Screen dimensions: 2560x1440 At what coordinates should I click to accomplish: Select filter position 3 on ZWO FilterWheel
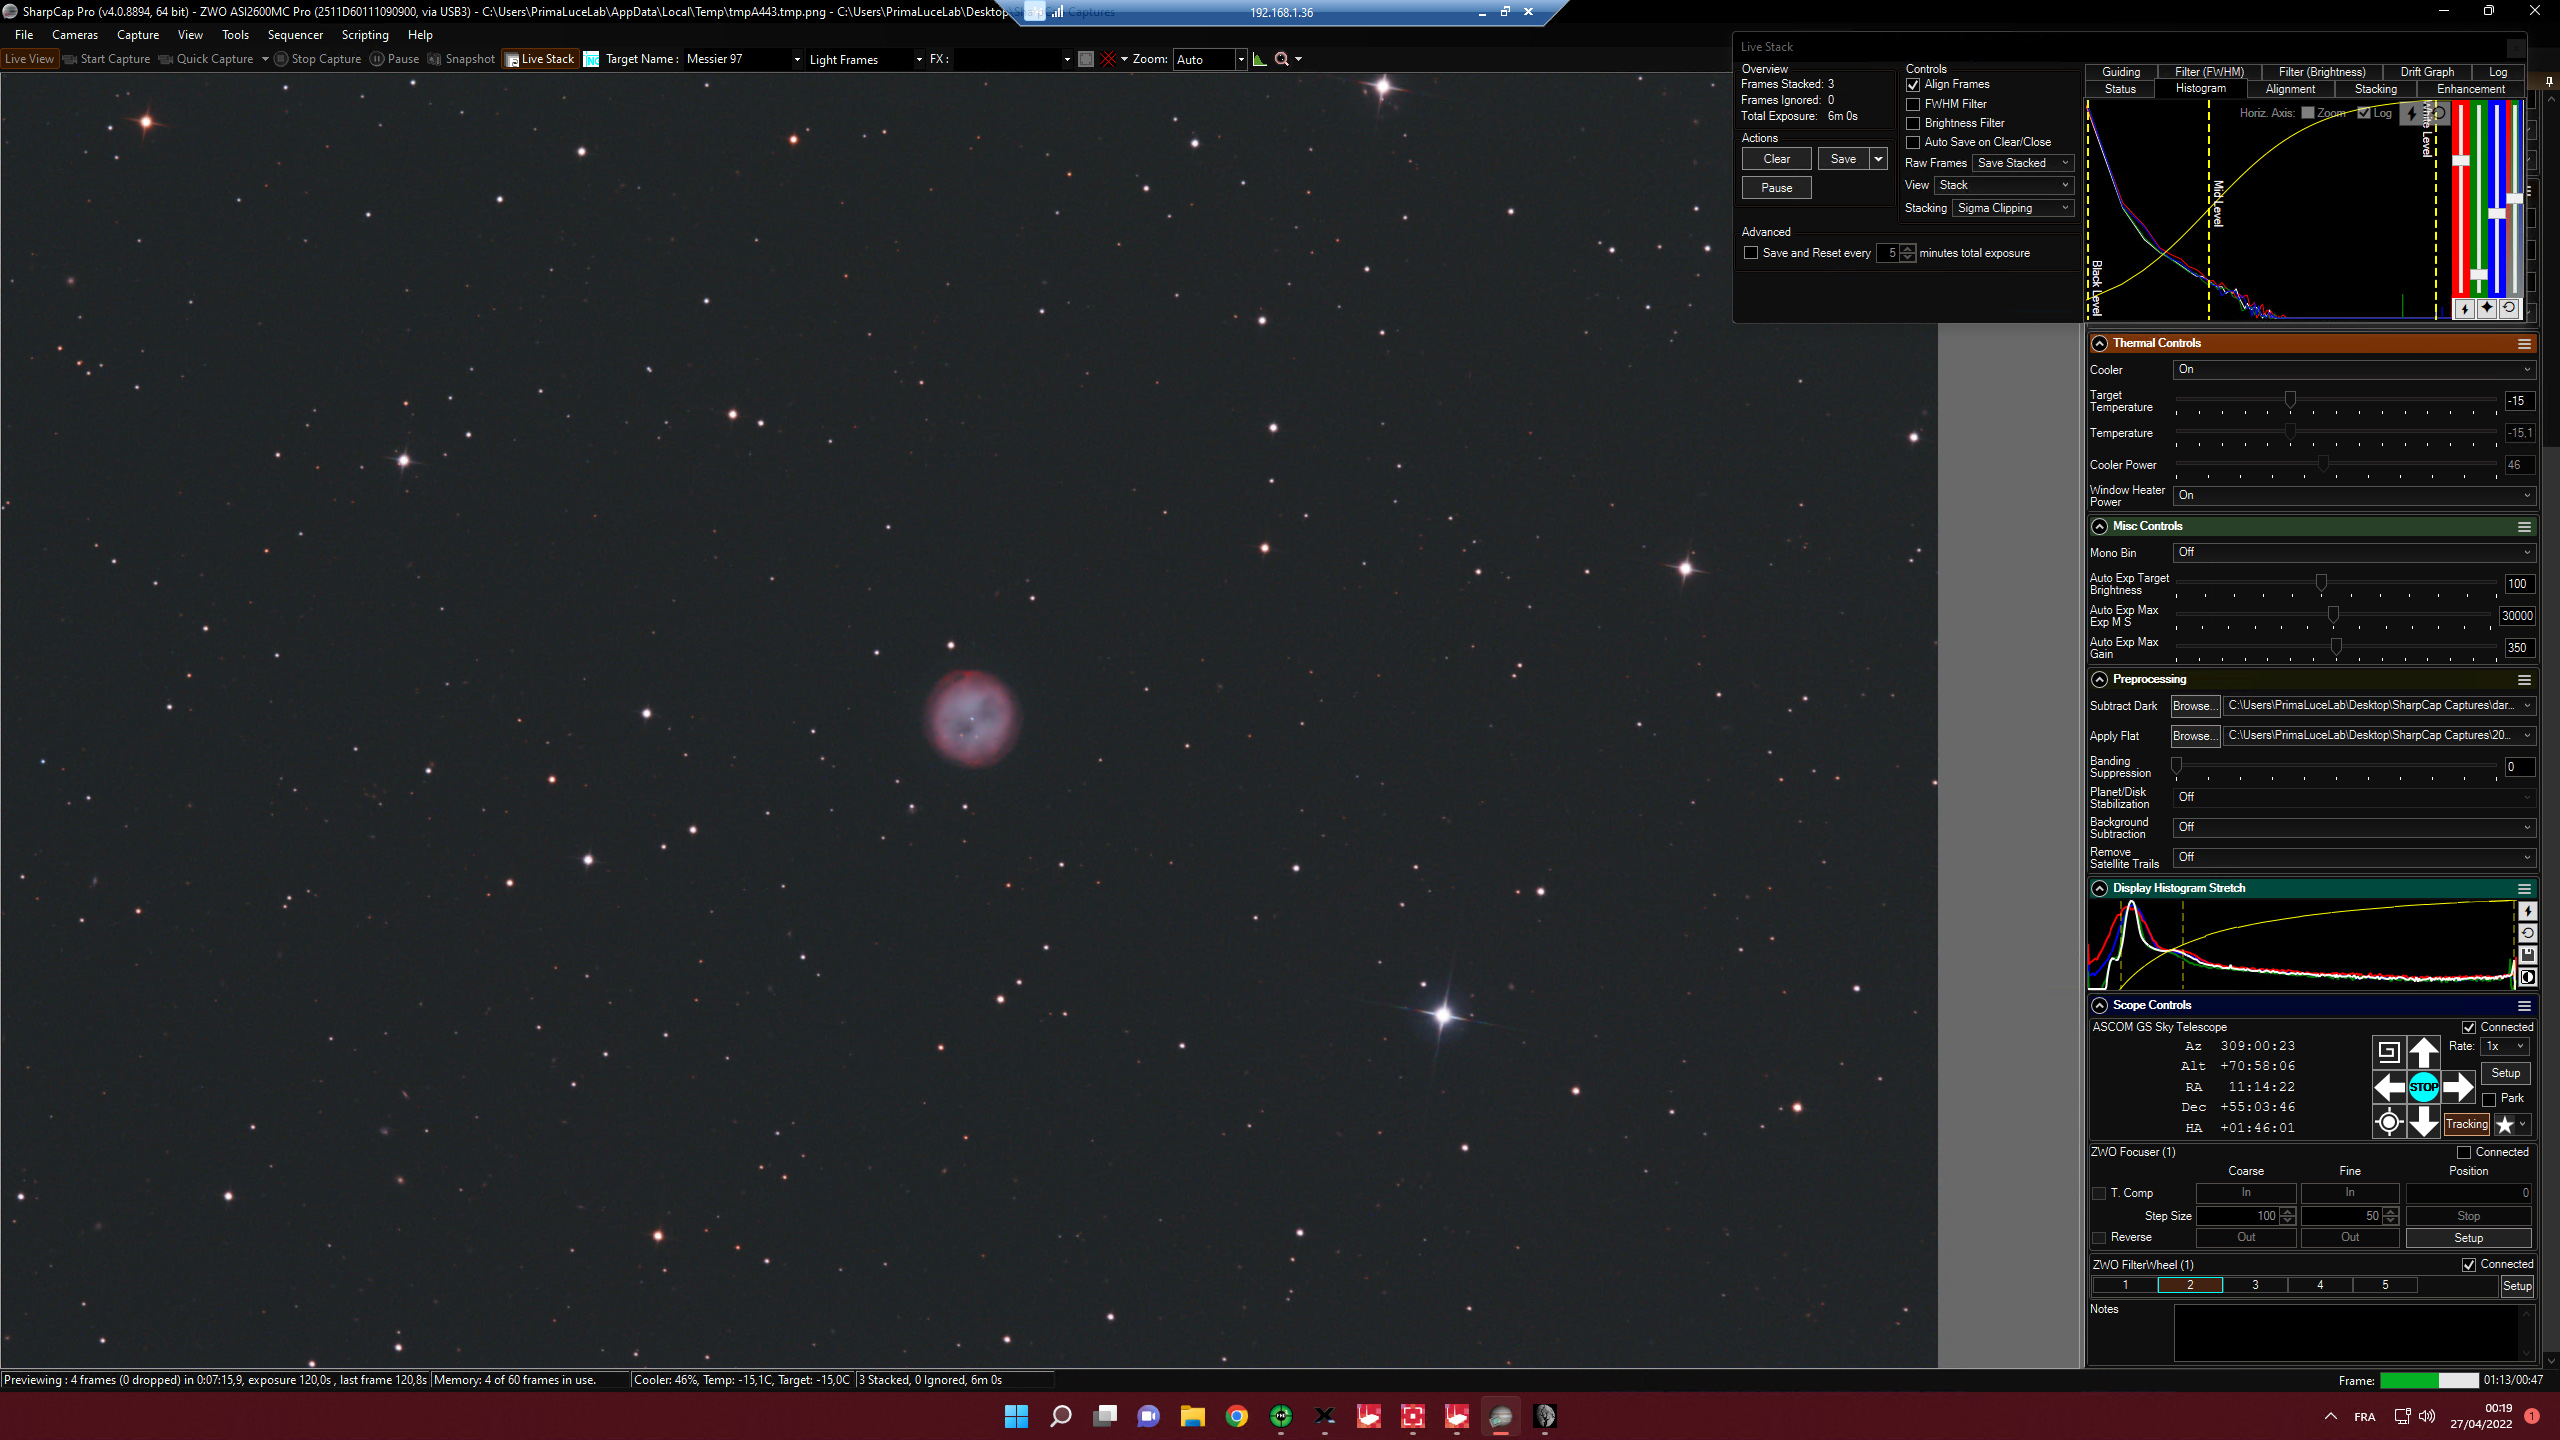coord(2254,1286)
